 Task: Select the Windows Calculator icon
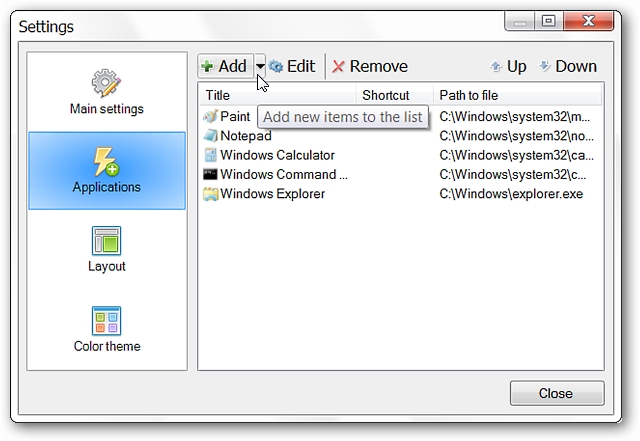[210, 155]
